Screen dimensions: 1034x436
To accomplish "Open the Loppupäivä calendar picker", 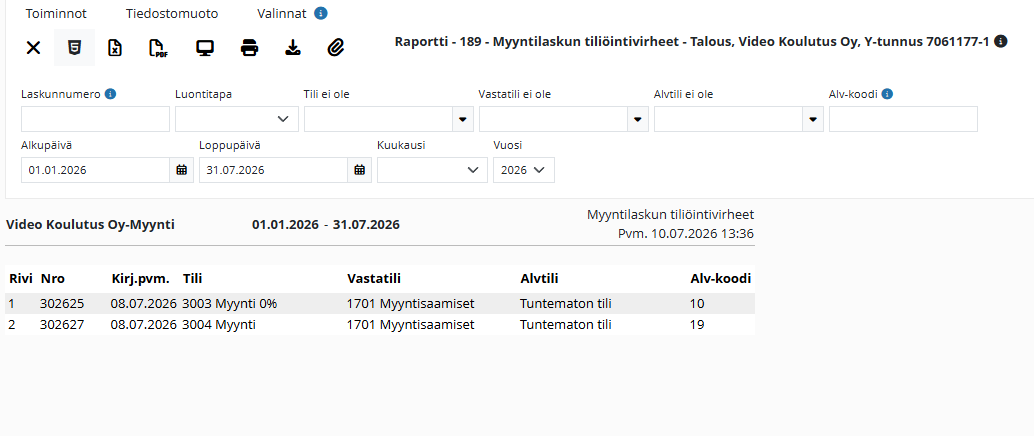I will coord(359,170).
